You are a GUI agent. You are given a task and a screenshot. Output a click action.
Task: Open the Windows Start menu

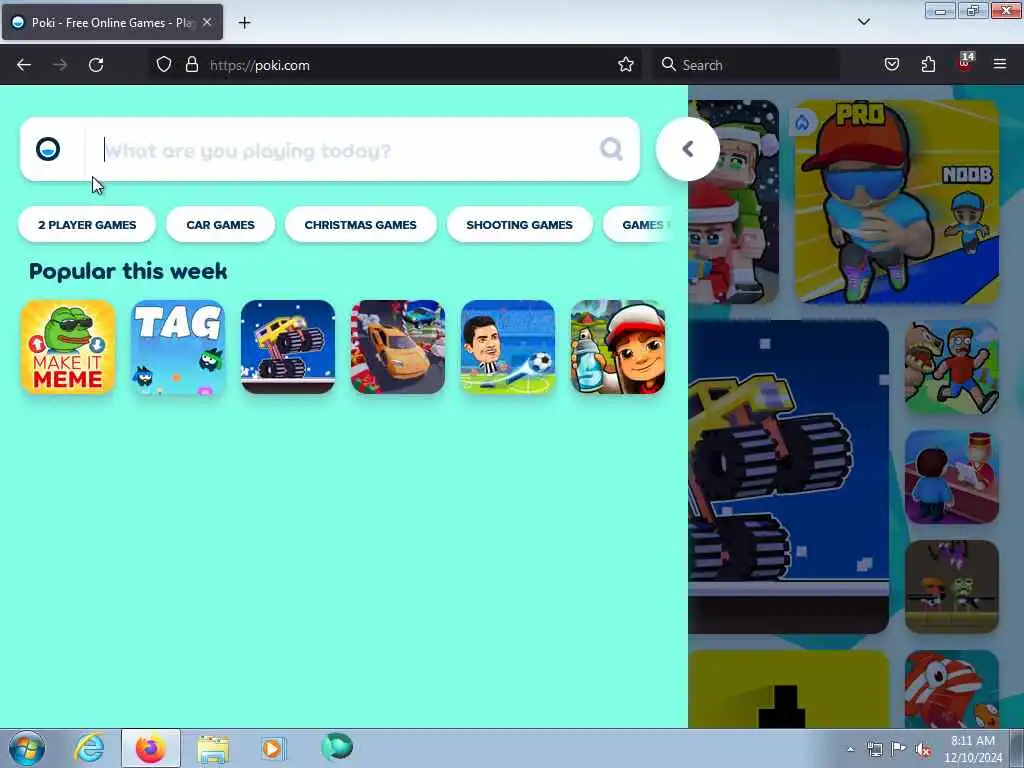pos(27,748)
